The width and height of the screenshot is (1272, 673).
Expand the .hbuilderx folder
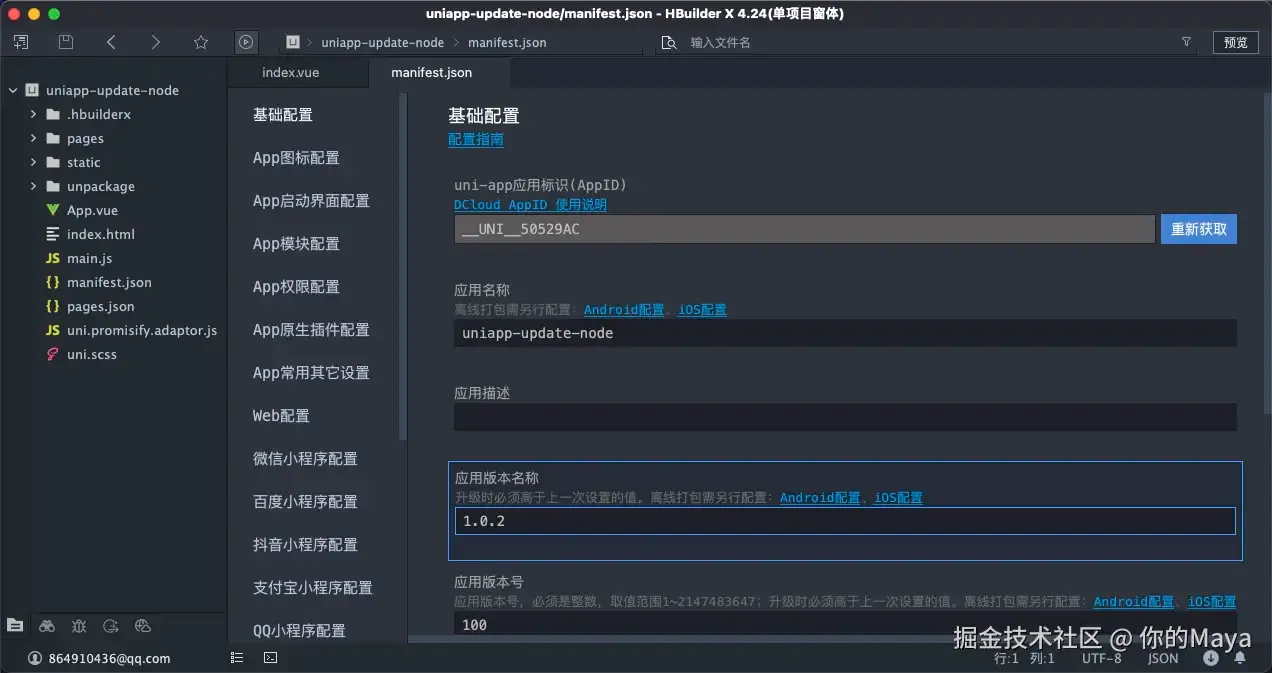(34, 114)
